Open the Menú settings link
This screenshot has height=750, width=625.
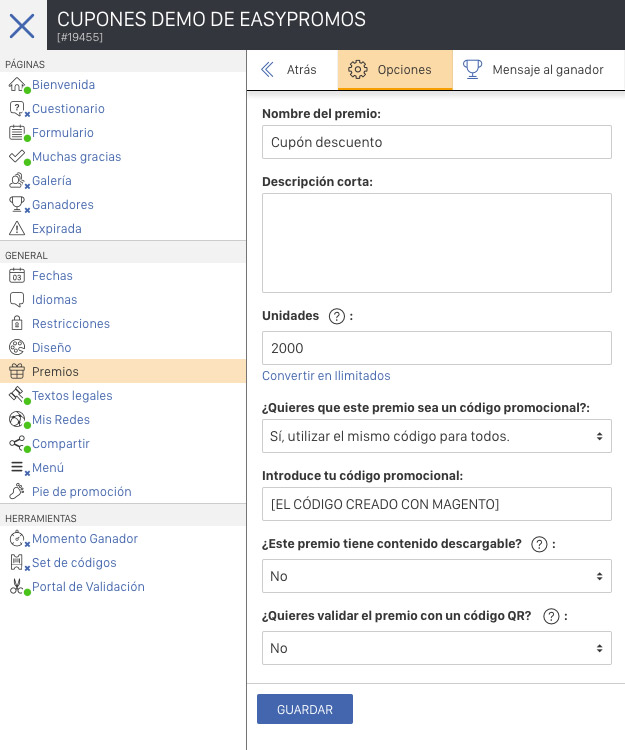tap(48, 467)
